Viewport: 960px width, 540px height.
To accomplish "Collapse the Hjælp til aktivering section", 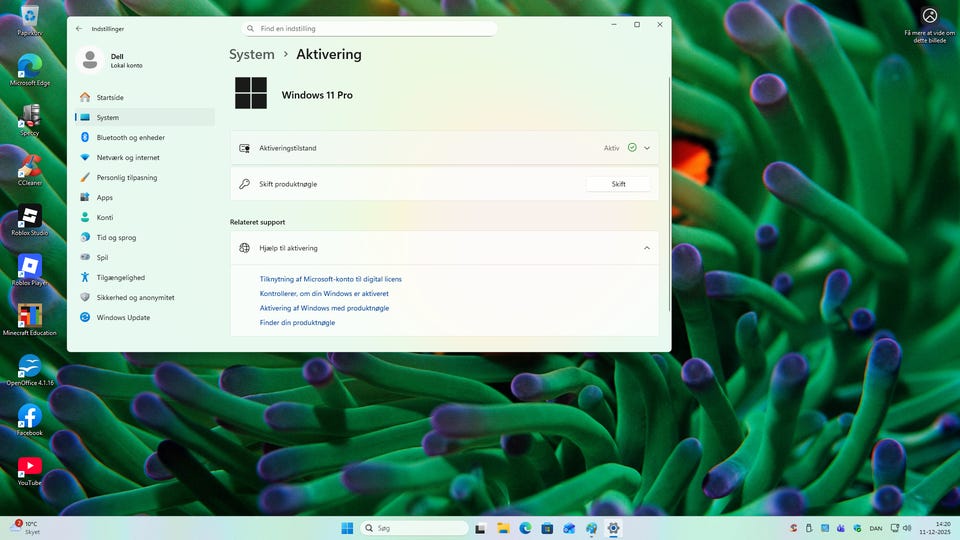I will click(647, 248).
